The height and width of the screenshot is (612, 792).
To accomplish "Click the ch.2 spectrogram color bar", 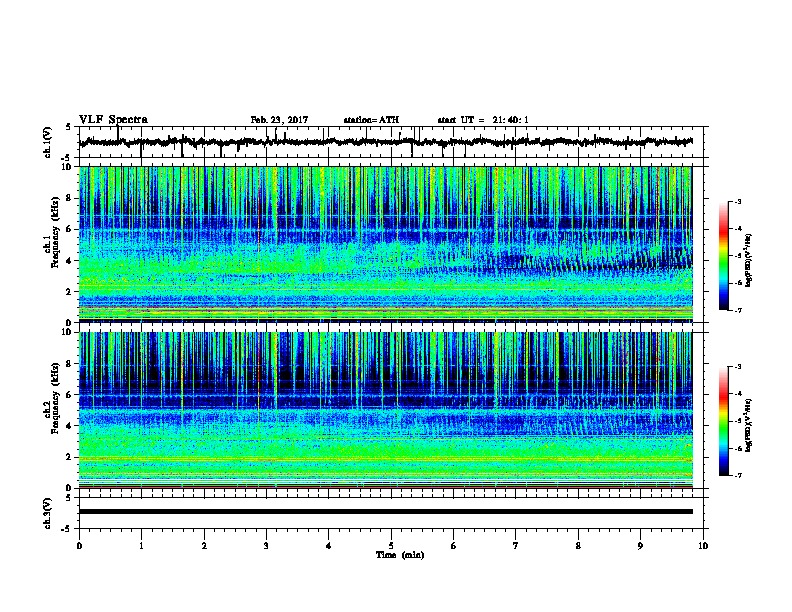I will 724,421.
